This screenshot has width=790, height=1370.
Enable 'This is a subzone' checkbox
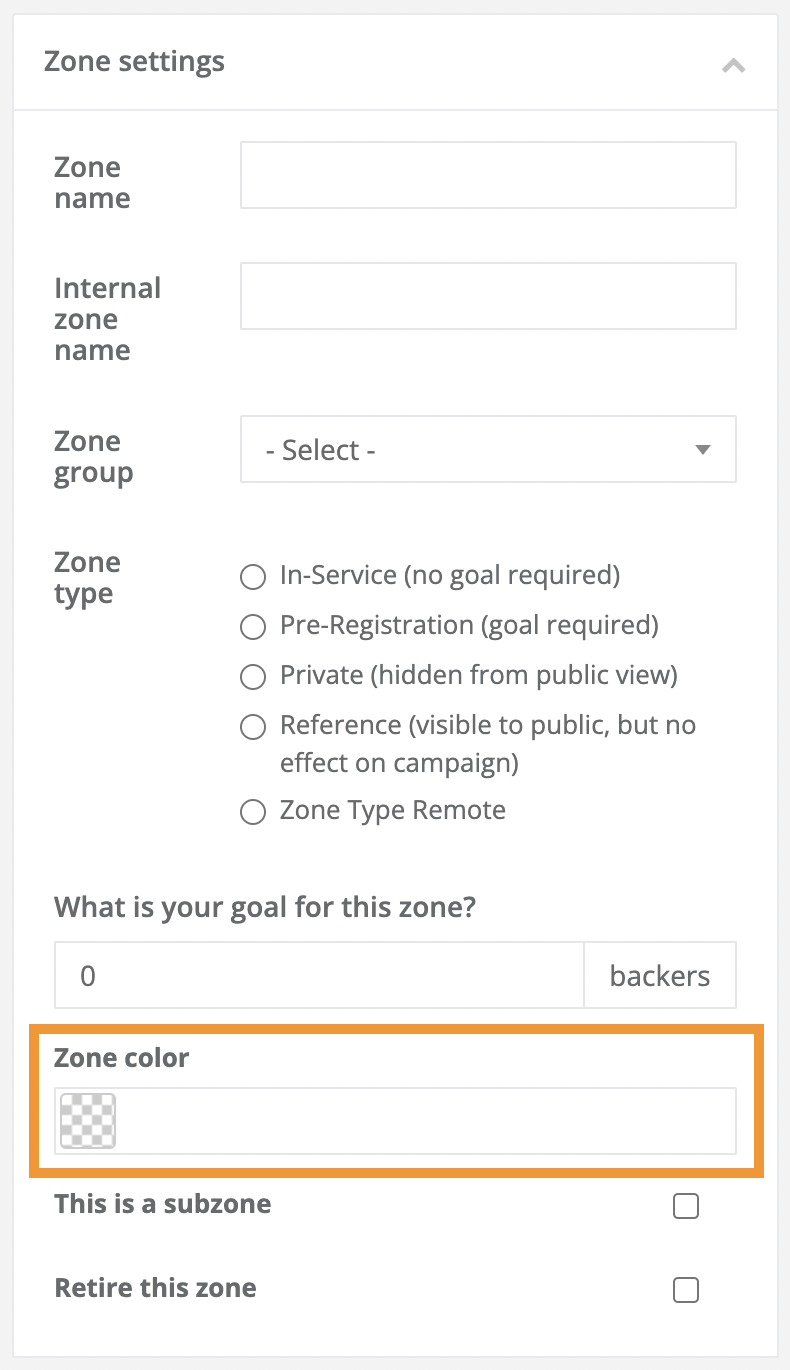(x=685, y=1206)
